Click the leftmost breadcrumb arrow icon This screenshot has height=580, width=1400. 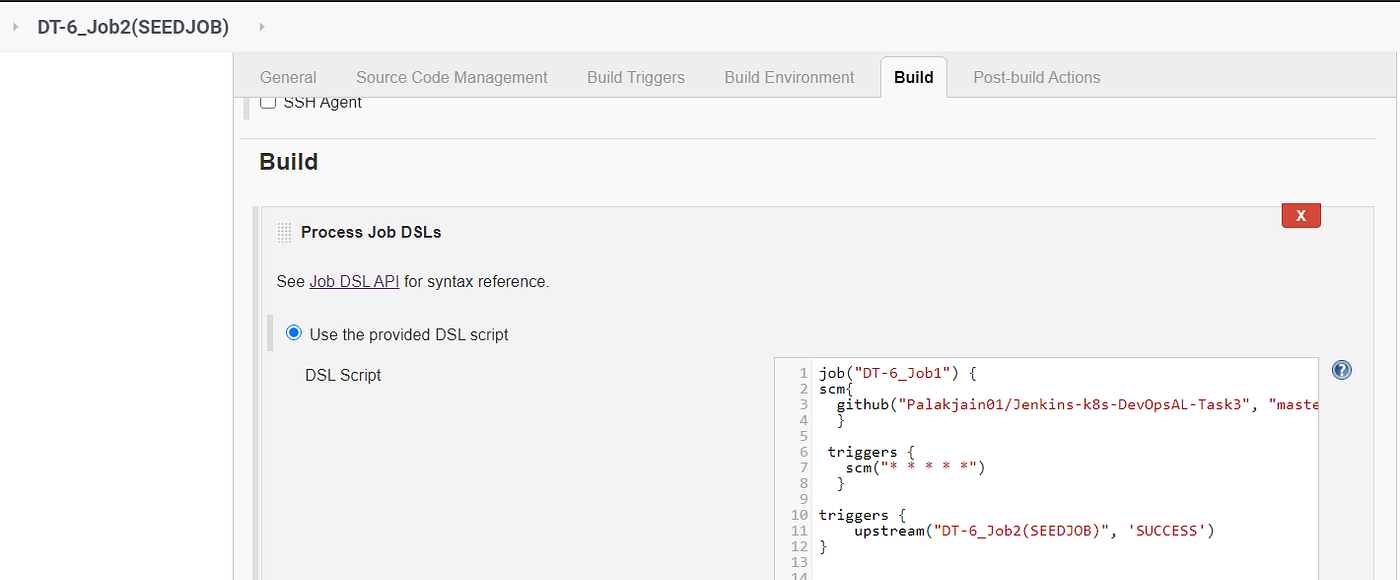[x=16, y=27]
